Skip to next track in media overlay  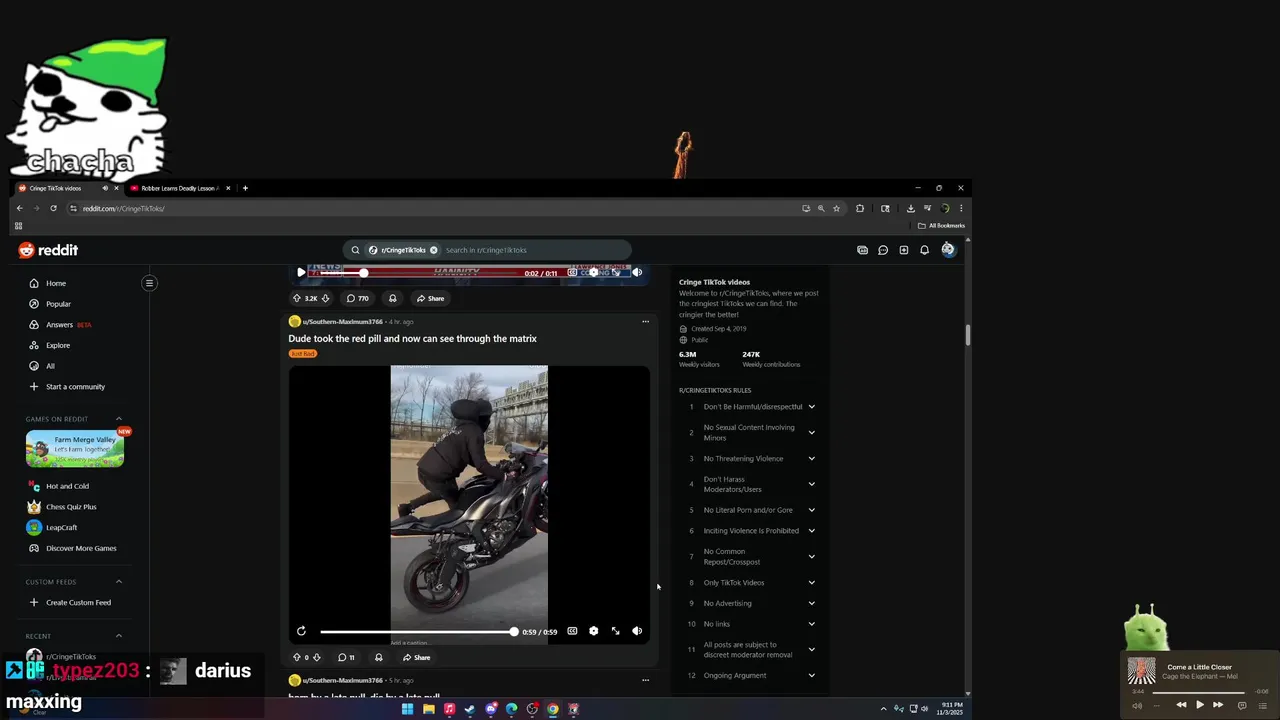(x=1218, y=705)
